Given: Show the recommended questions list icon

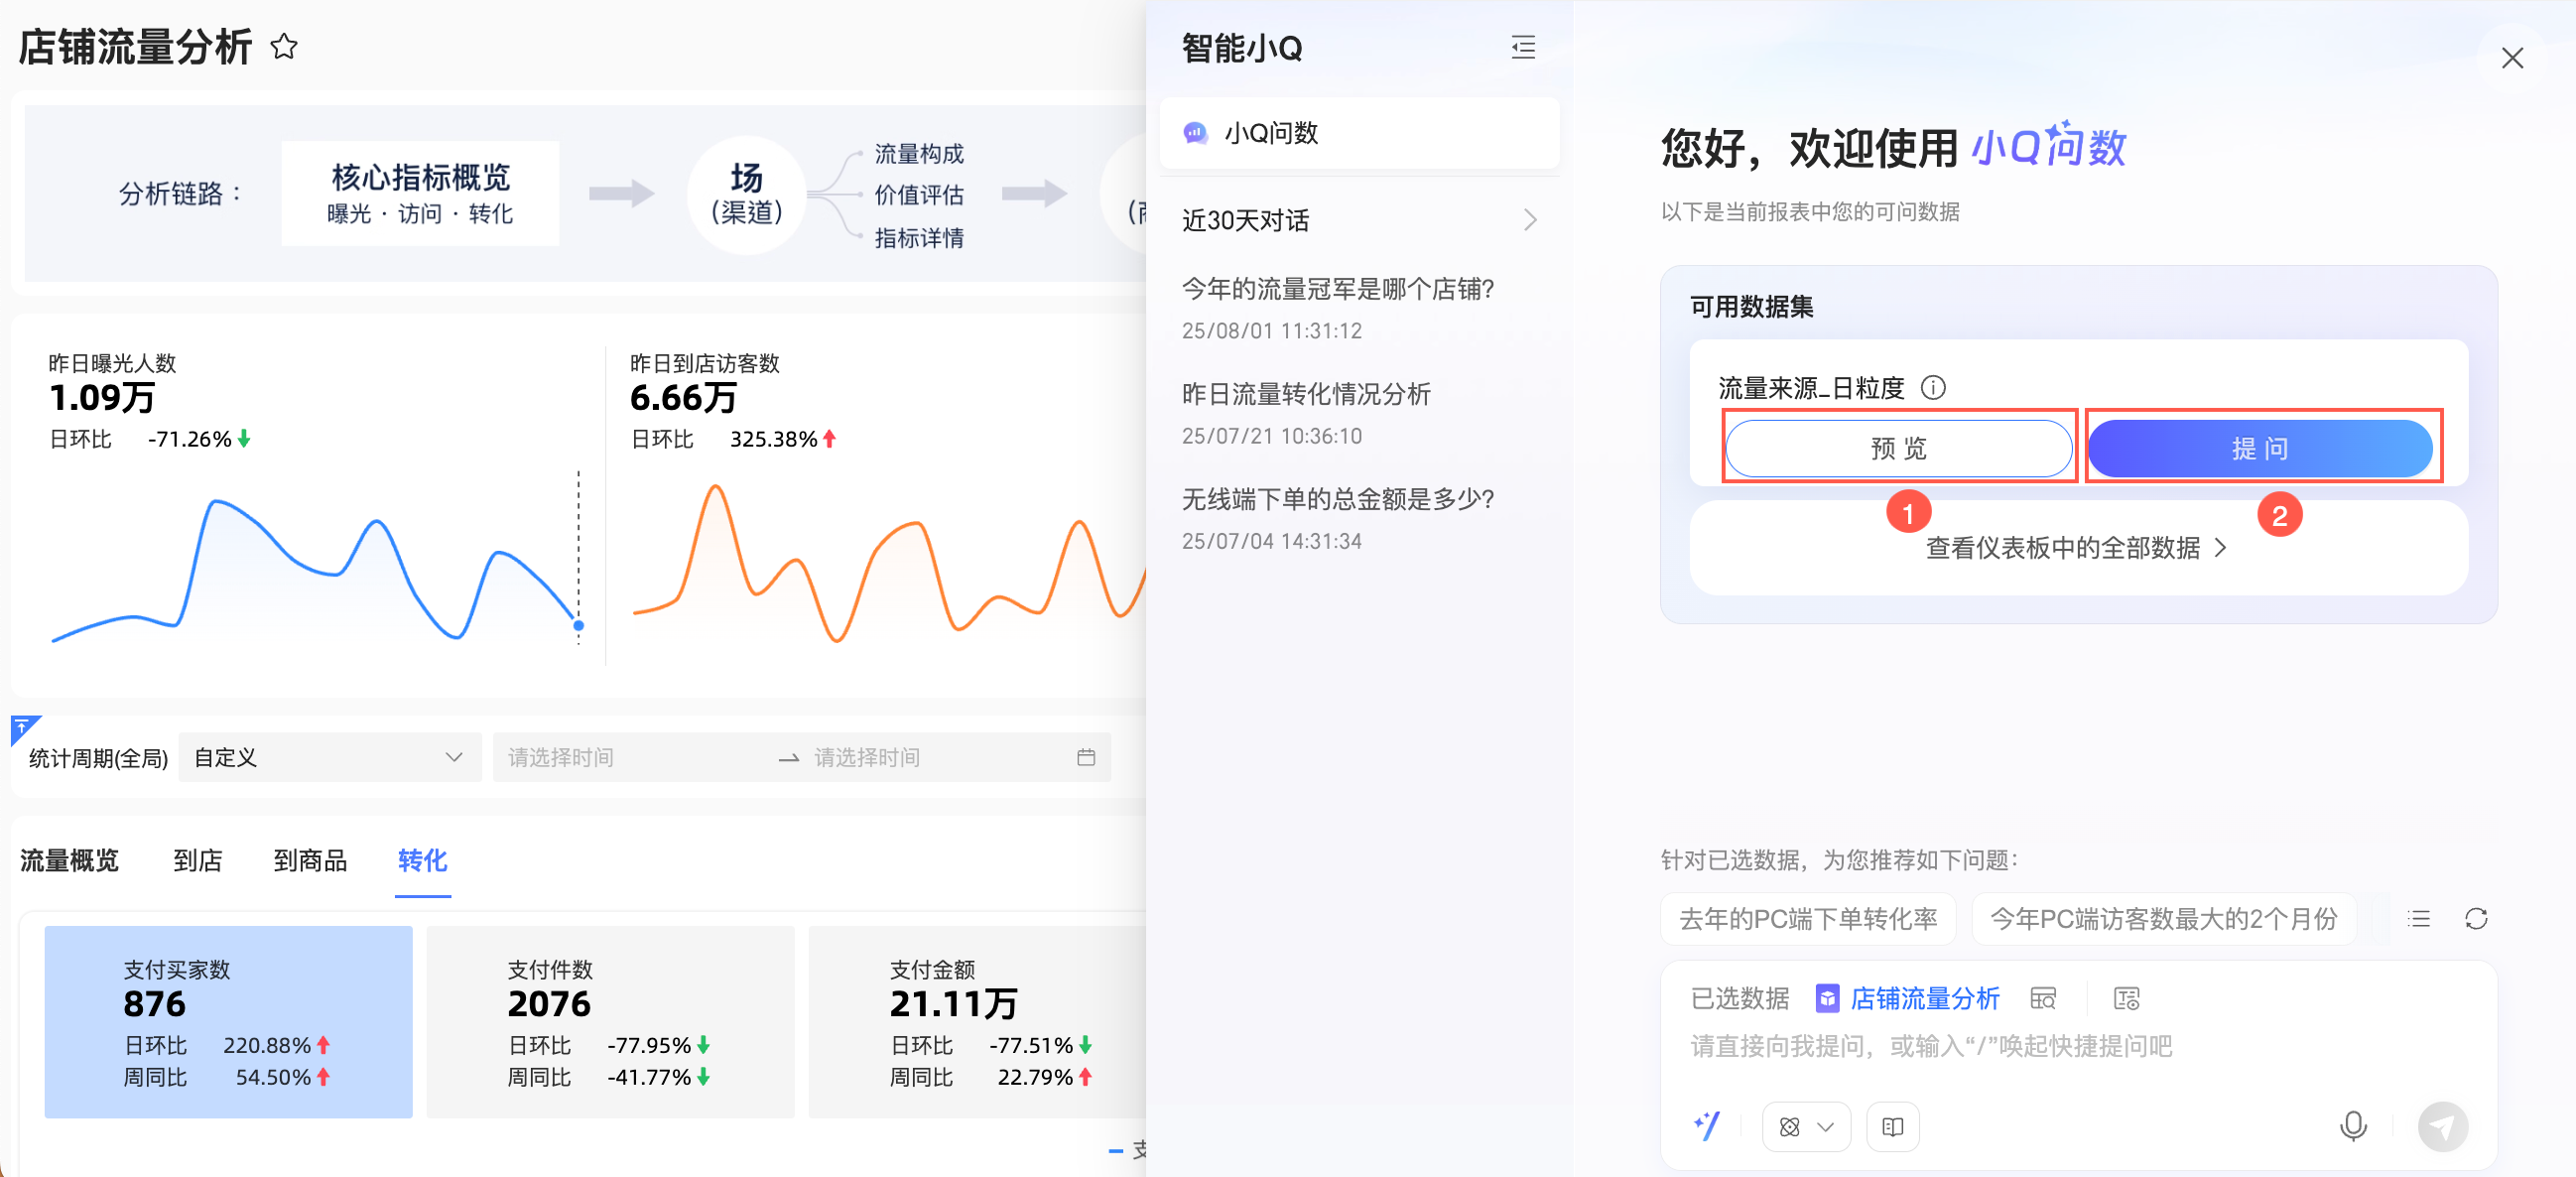Looking at the screenshot, I should click(x=2418, y=918).
